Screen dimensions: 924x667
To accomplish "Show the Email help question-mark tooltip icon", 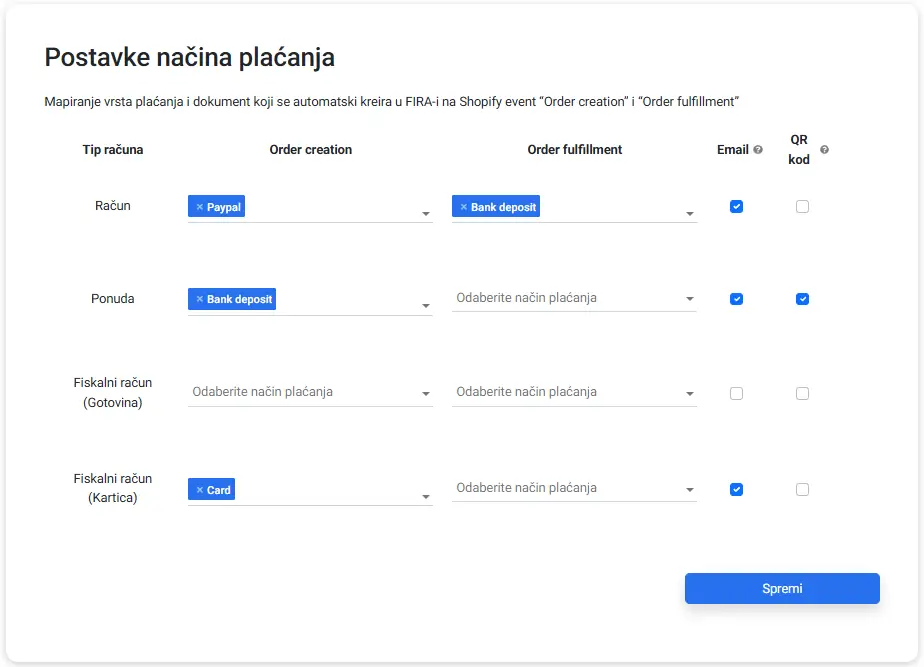I will tap(758, 150).
